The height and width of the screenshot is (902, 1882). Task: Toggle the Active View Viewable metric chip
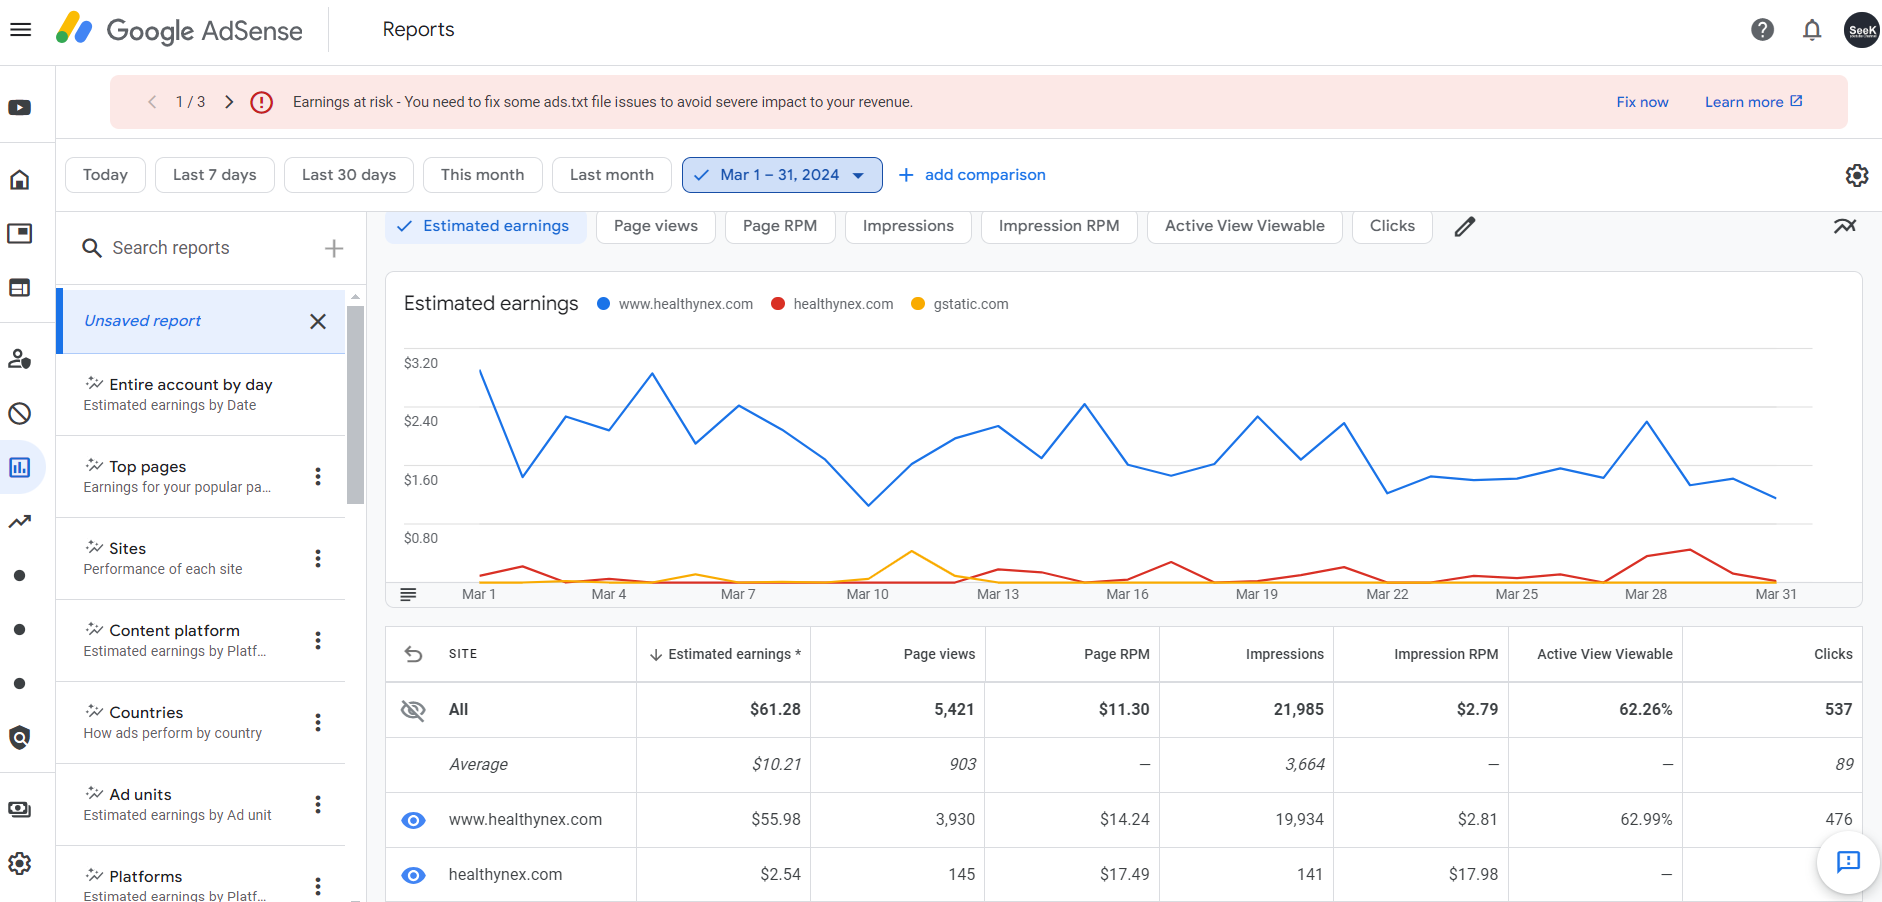click(x=1245, y=226)
